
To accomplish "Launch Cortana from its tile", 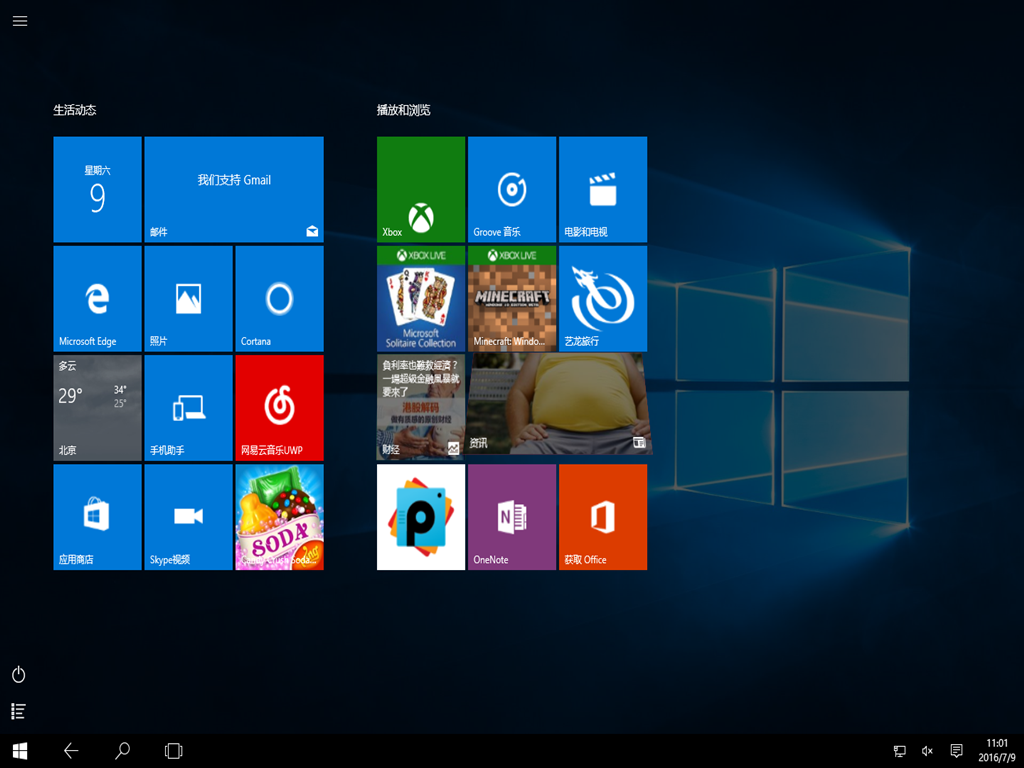I will point(279,298).
